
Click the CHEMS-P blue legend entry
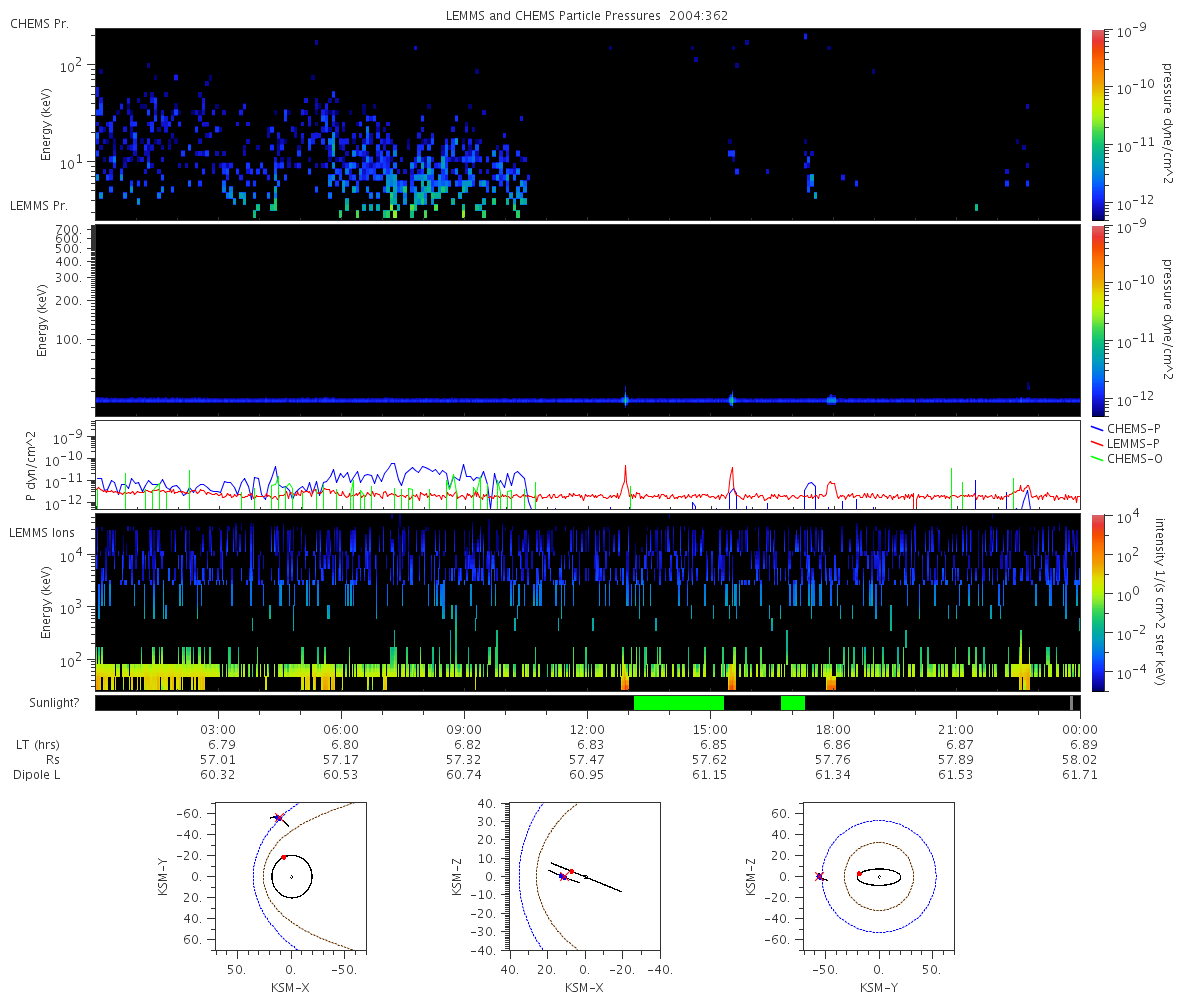[x=1131, y=429]
